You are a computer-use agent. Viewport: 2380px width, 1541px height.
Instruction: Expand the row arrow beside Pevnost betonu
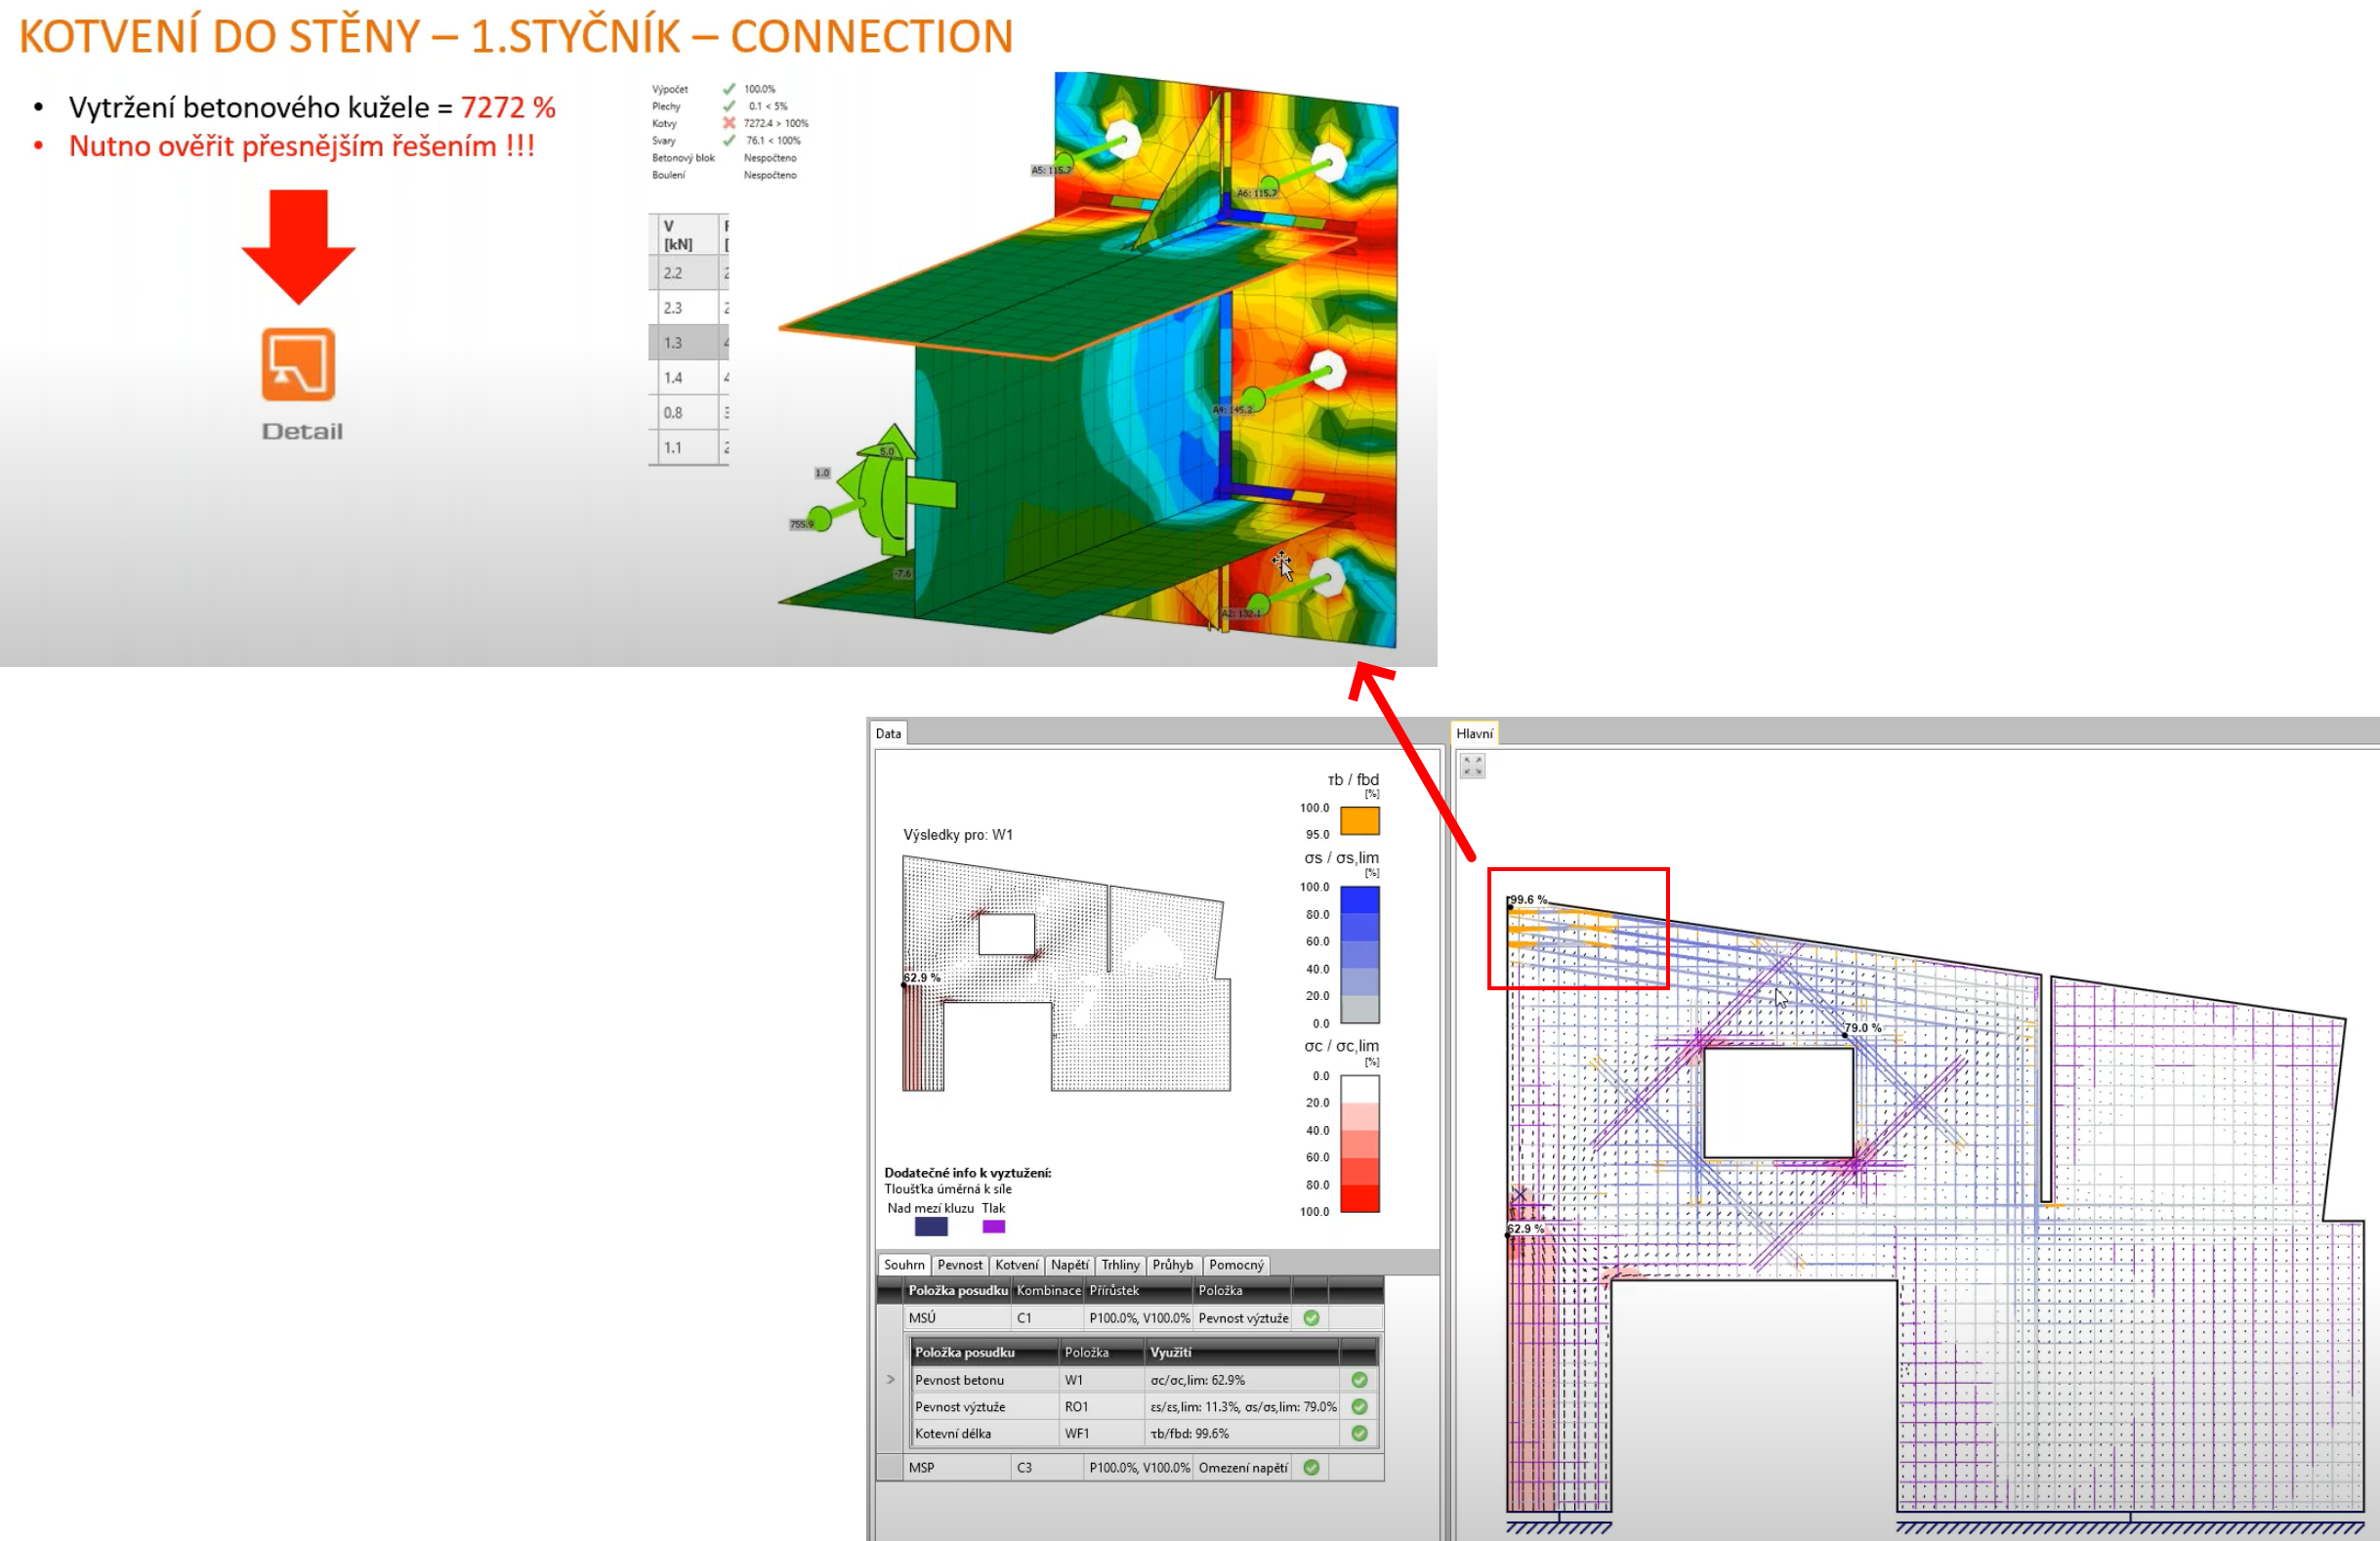(x=890, y=1380)
